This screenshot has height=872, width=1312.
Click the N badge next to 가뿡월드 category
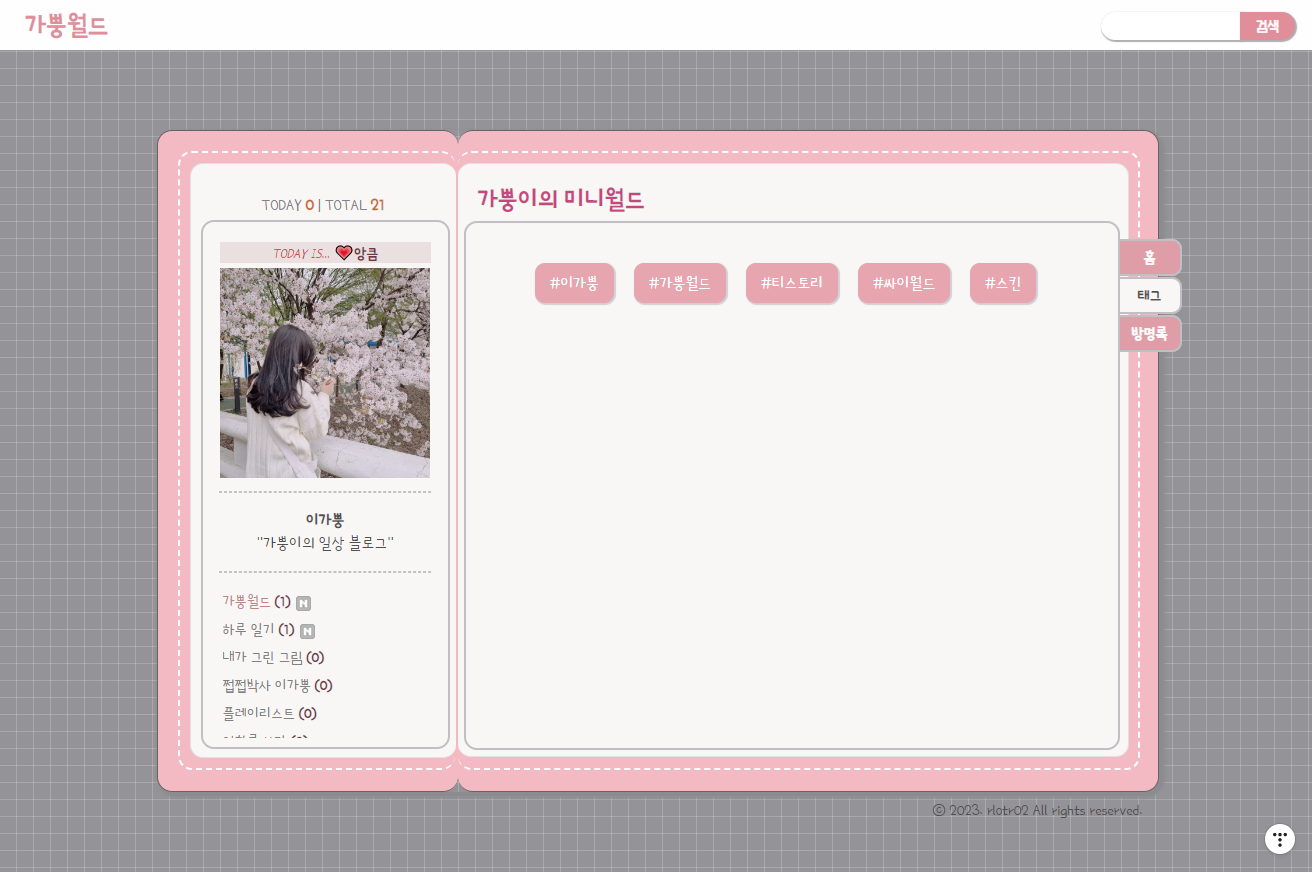pyautogui.click(x=303, y=602)
